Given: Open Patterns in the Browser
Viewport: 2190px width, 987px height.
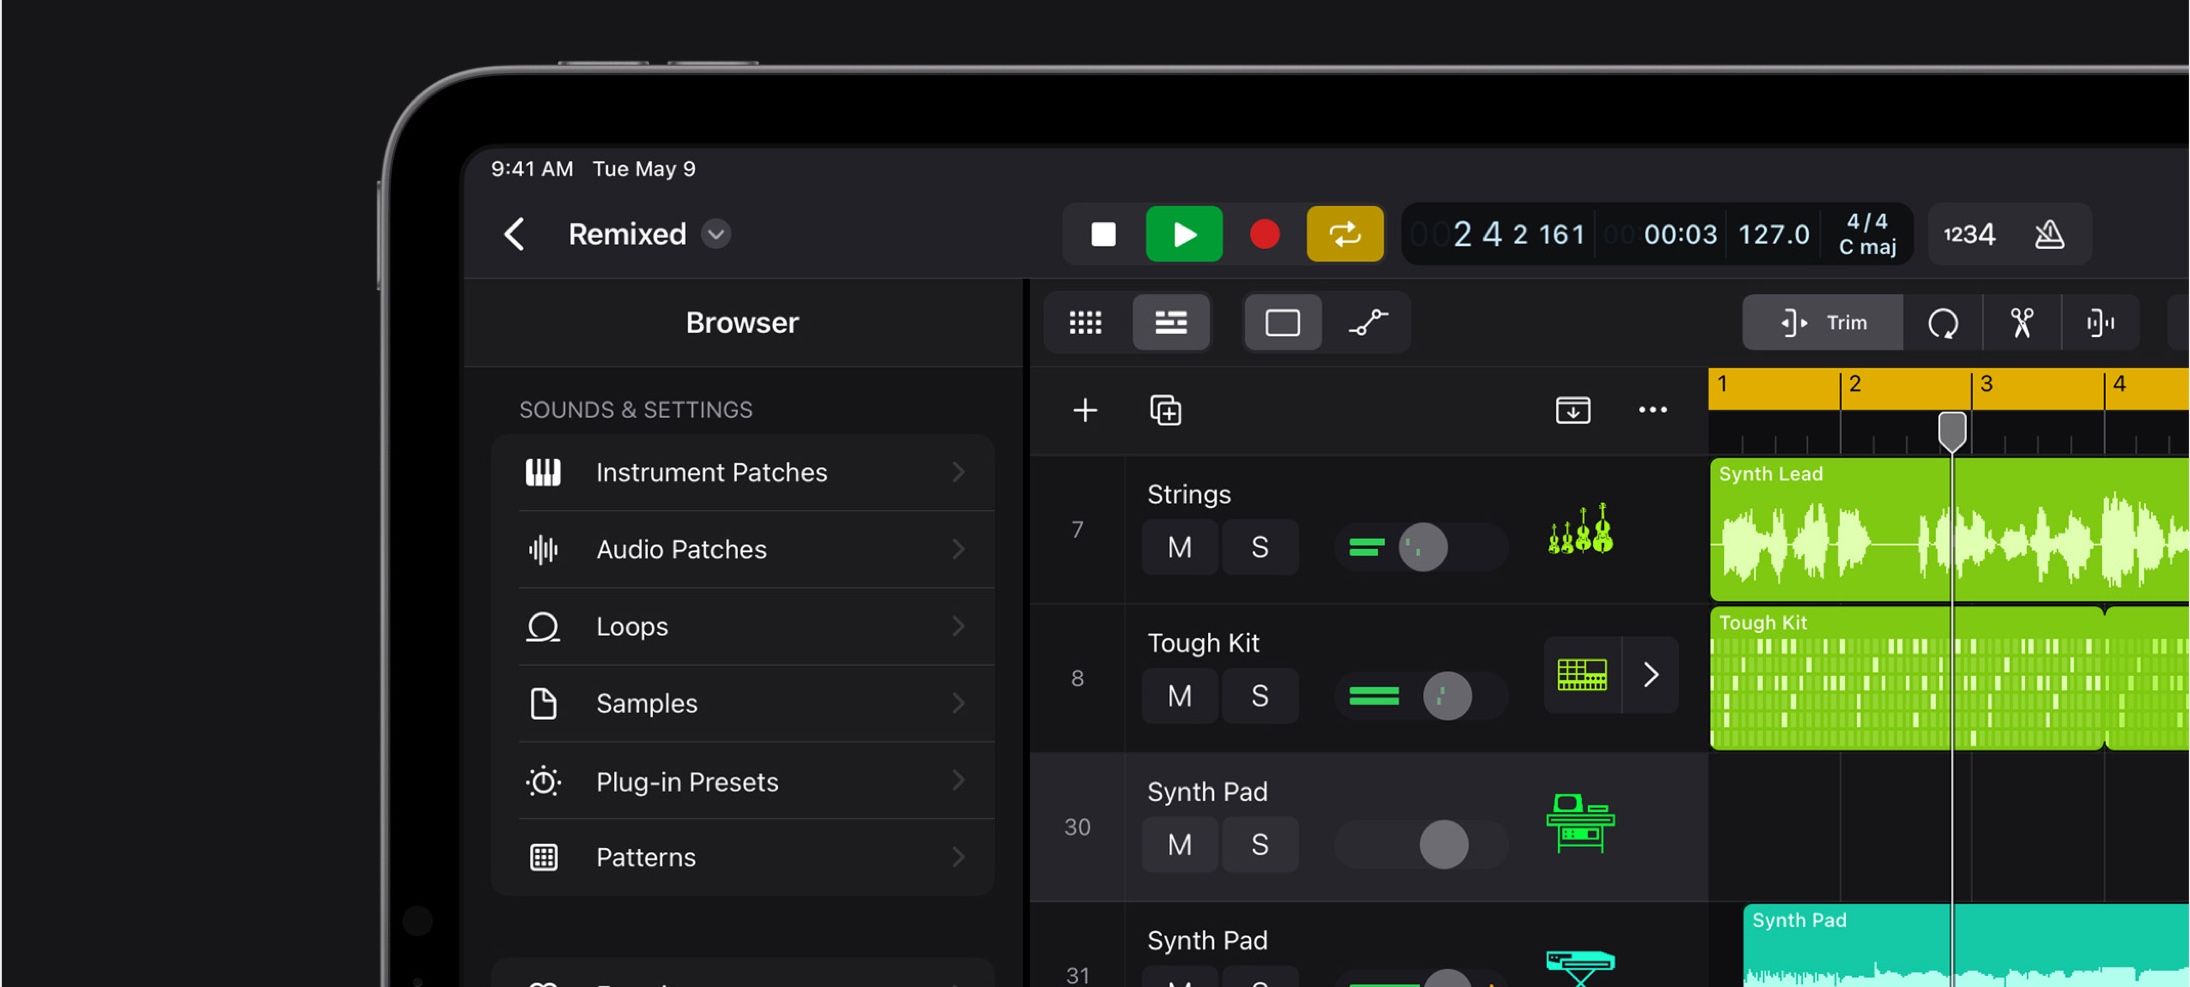Looking at the screenshot, I should point(743,857).
